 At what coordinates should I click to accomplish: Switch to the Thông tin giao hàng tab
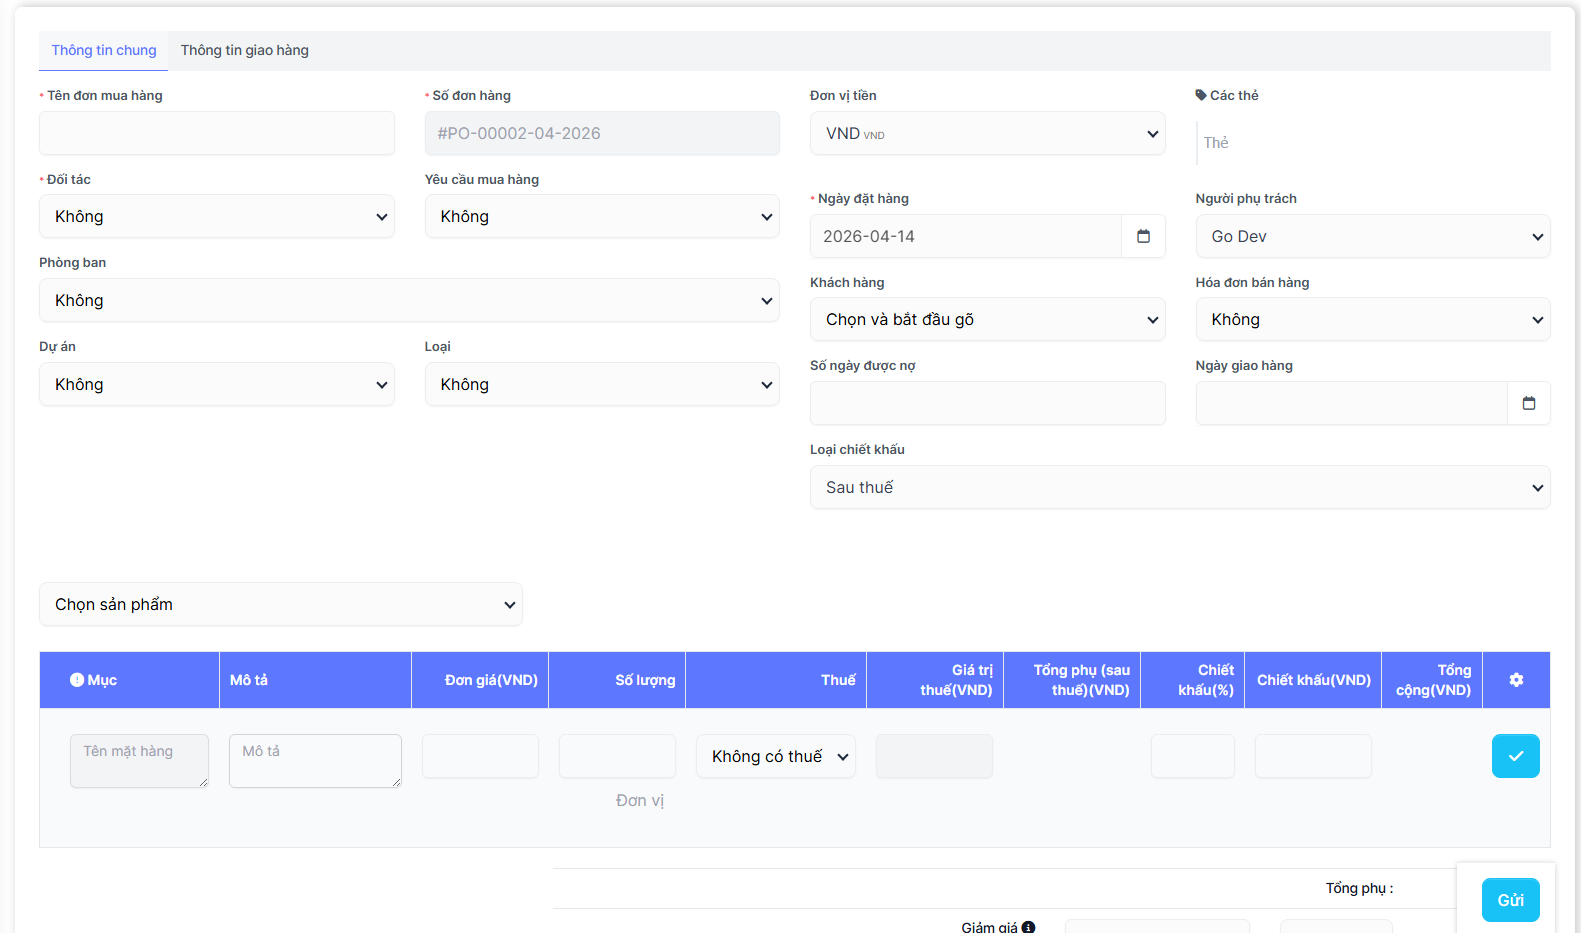click(245, 50)
